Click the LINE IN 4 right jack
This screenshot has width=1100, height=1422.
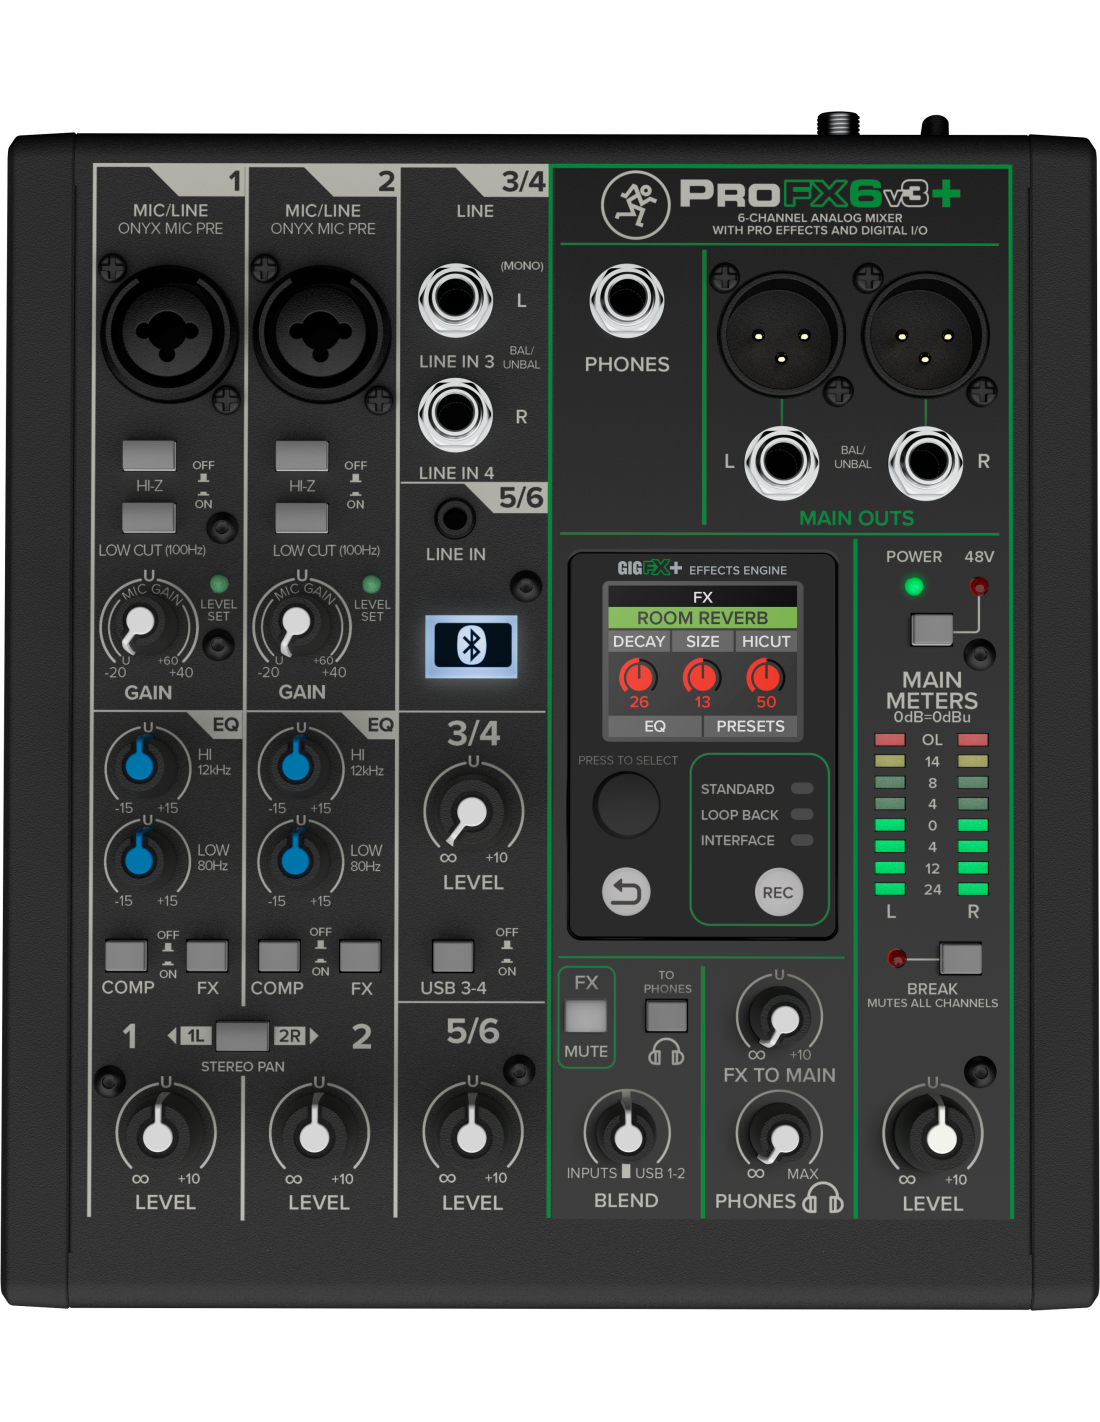tap(455, 414)
